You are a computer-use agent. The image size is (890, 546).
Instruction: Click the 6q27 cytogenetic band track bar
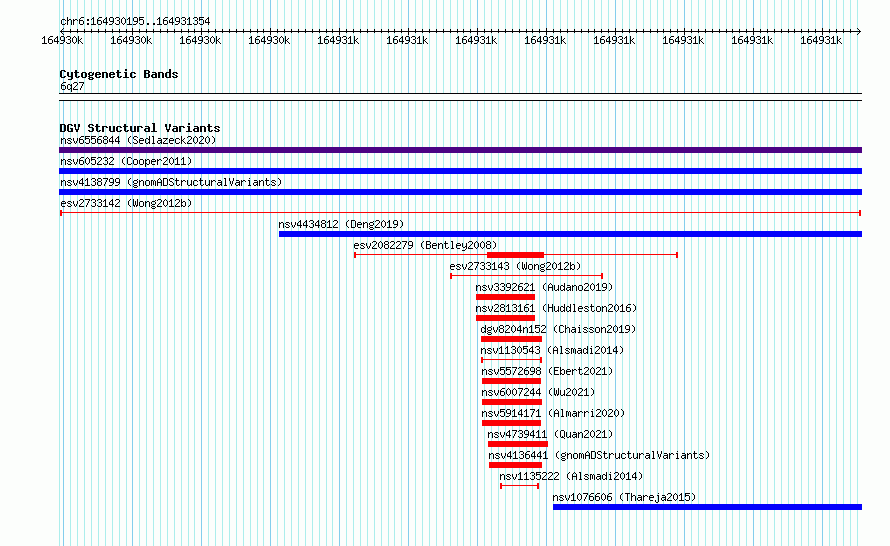[x=460, y=97]
